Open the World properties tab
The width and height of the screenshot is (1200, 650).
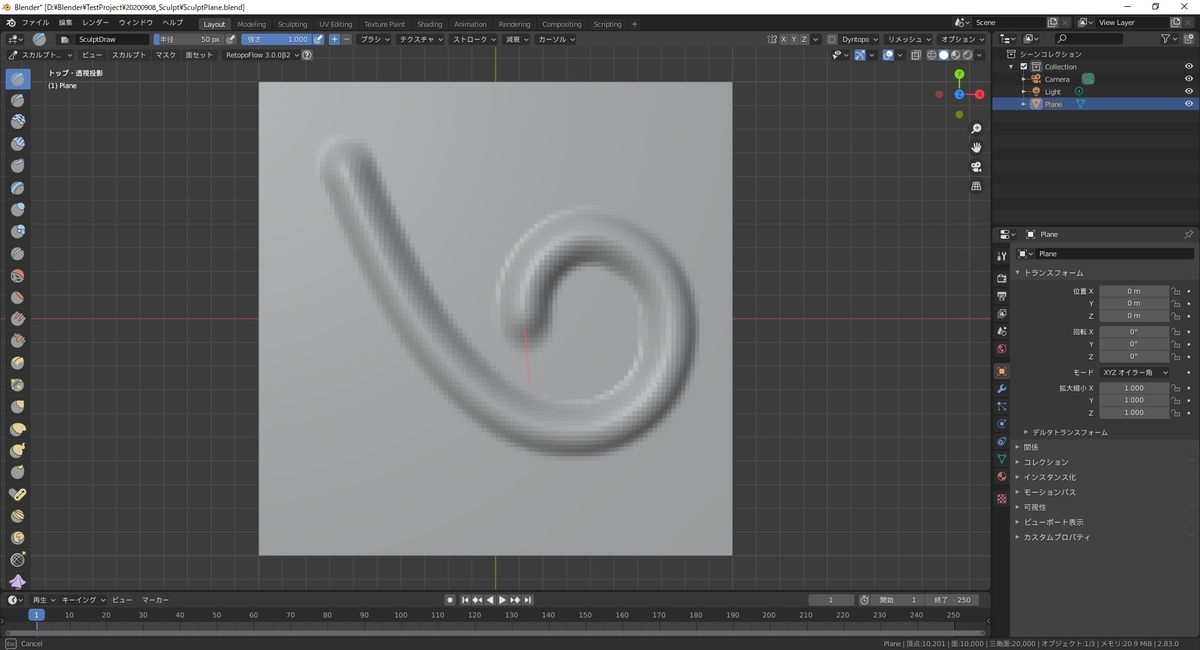coord(1001,349)
